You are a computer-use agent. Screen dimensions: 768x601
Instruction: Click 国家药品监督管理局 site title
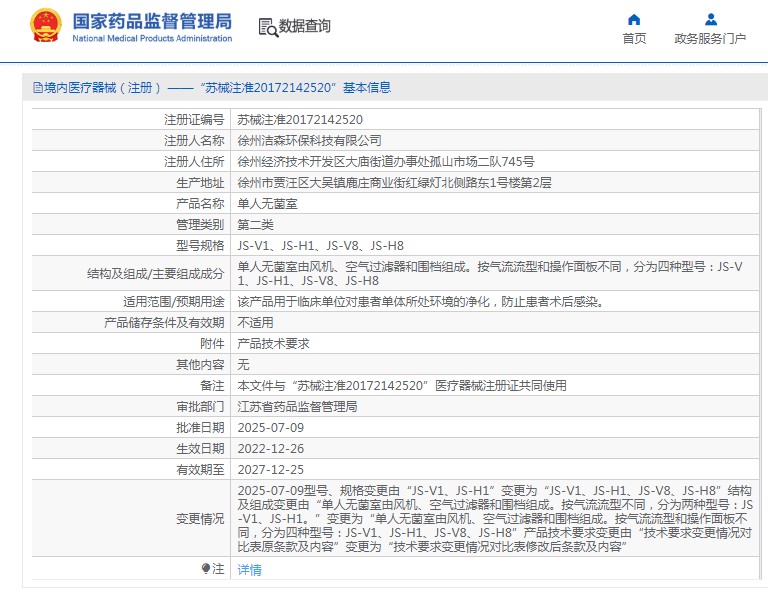(x=152, y=21)
